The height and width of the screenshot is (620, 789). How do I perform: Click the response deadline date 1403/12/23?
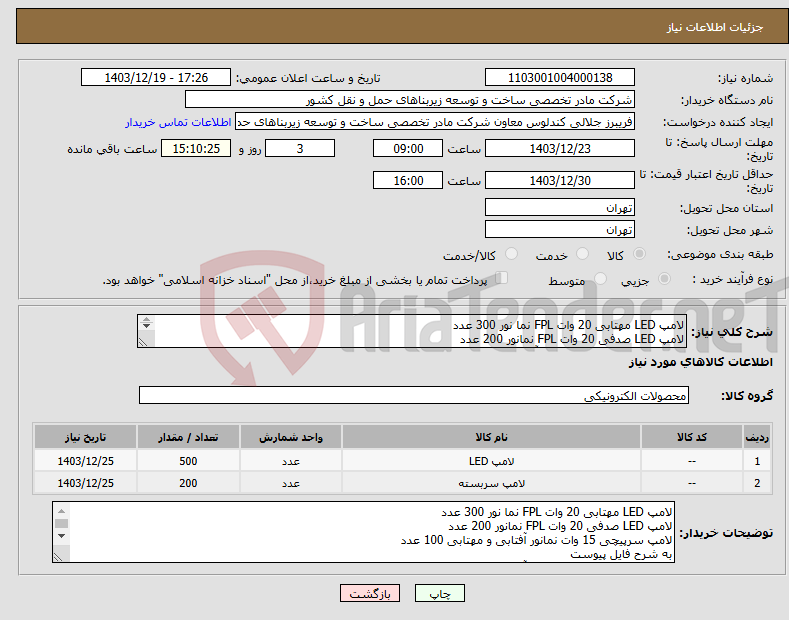click(560, 148)
